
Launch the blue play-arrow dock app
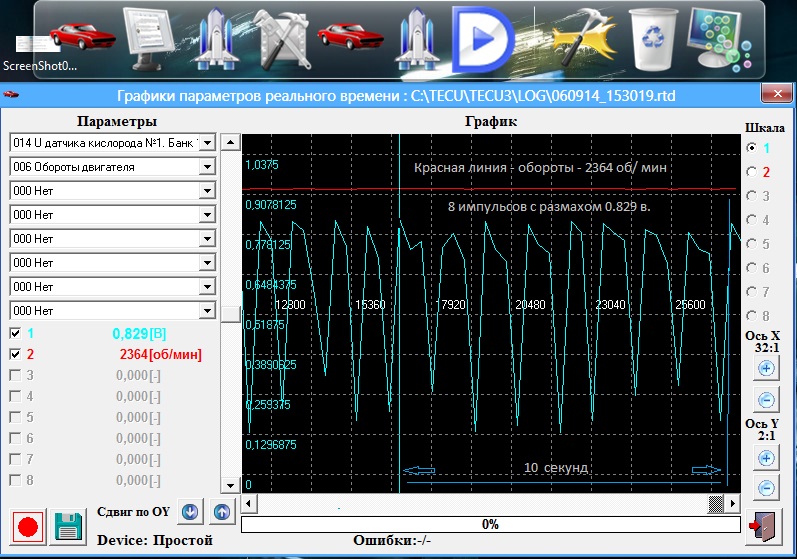481,38
